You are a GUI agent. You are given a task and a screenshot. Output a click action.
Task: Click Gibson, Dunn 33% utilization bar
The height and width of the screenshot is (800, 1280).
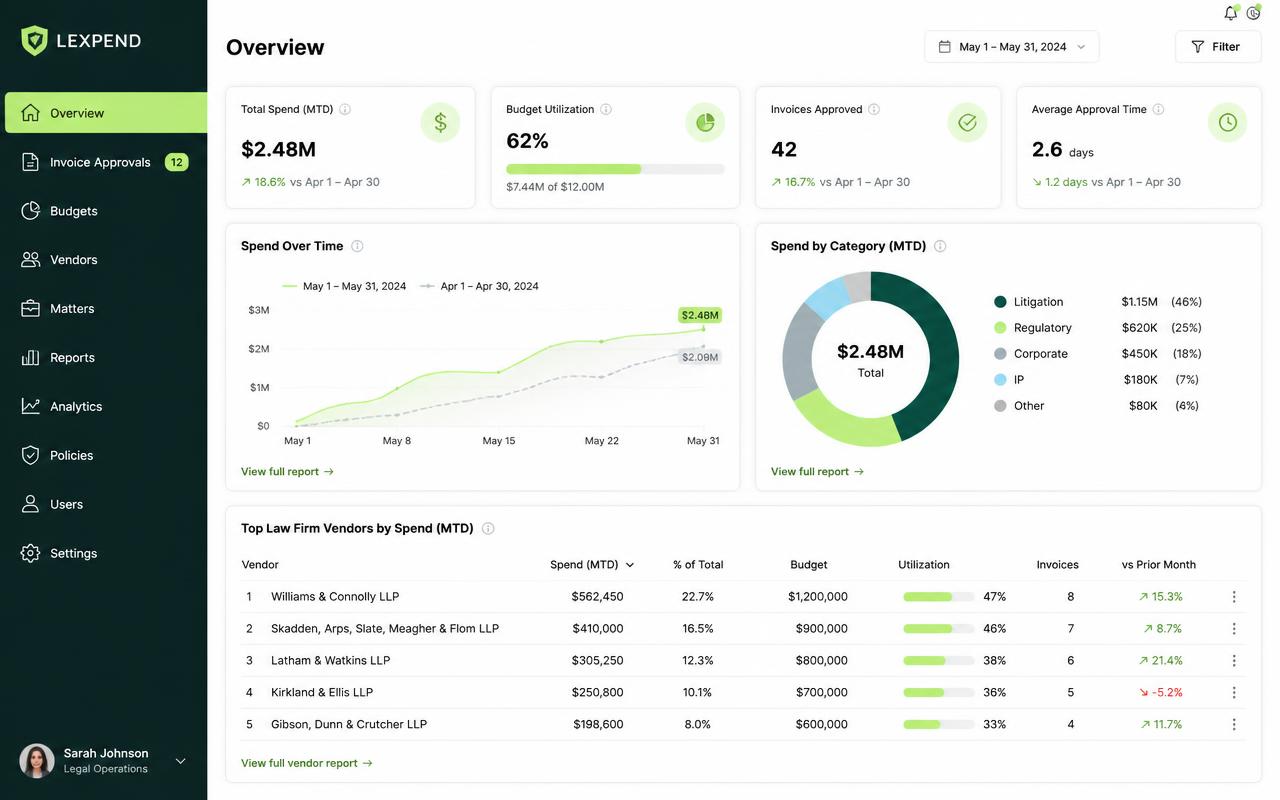[x=939, y=725]
